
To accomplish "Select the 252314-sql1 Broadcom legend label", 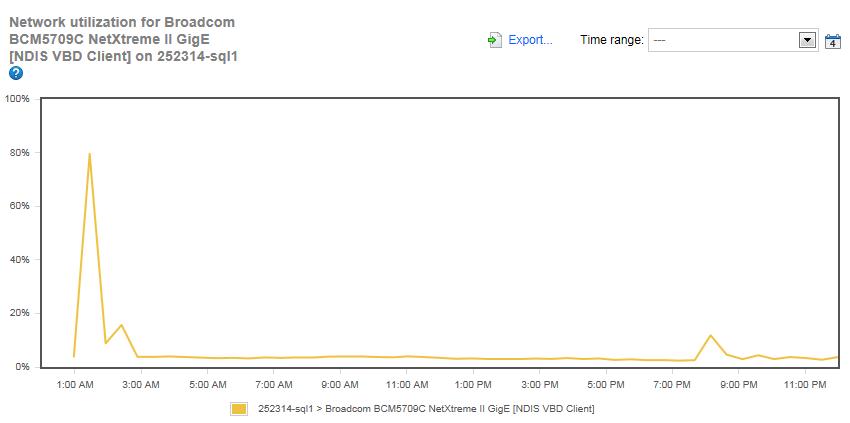I will tap(426, 408).
